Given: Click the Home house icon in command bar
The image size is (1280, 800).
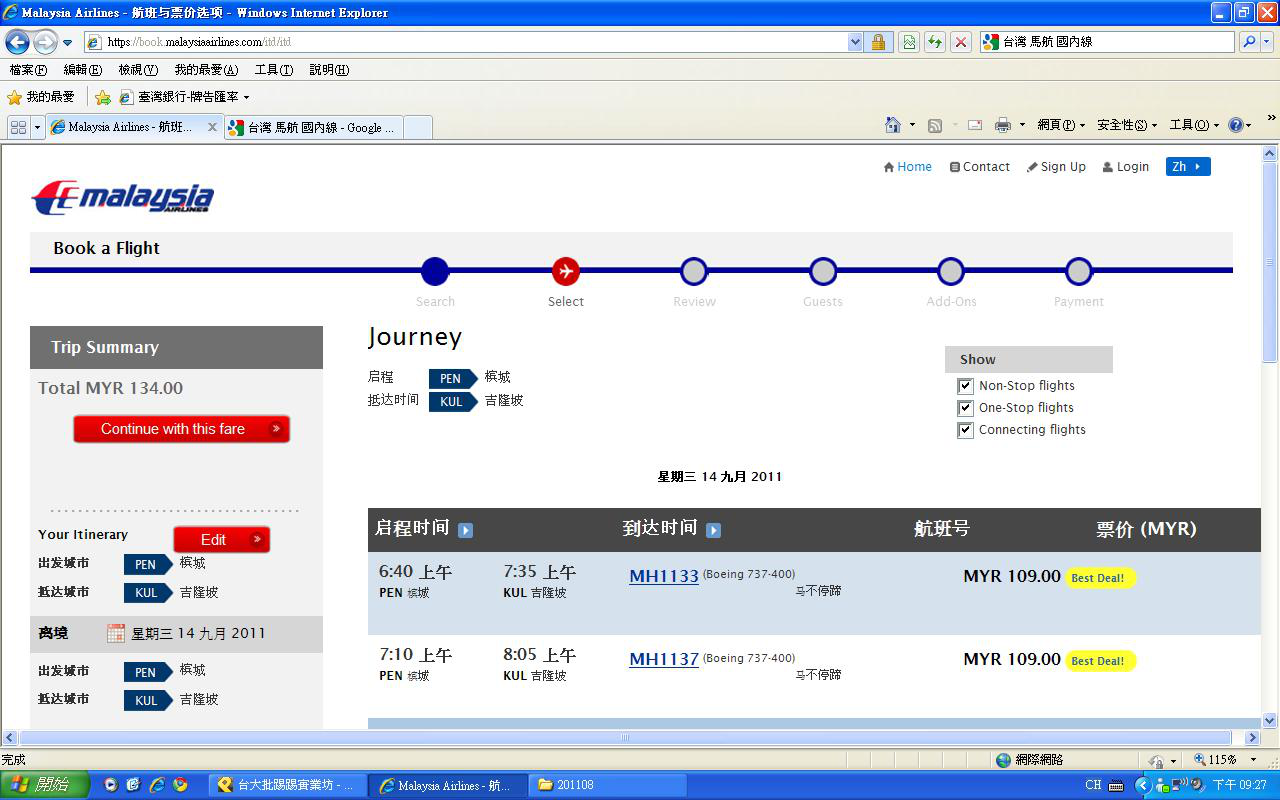Looking at the screenshot, I should [893, 125].
